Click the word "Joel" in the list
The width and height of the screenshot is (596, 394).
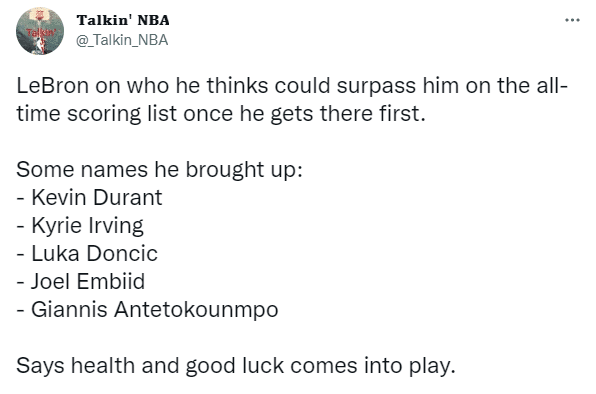pyautogui.click(x=50, y=282)
